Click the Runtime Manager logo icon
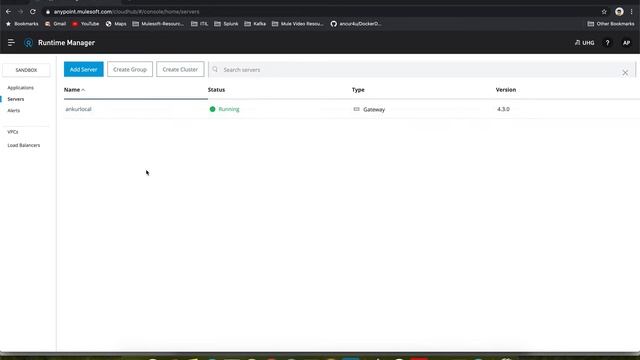The image size is (640, 360). tap(28, 42)
